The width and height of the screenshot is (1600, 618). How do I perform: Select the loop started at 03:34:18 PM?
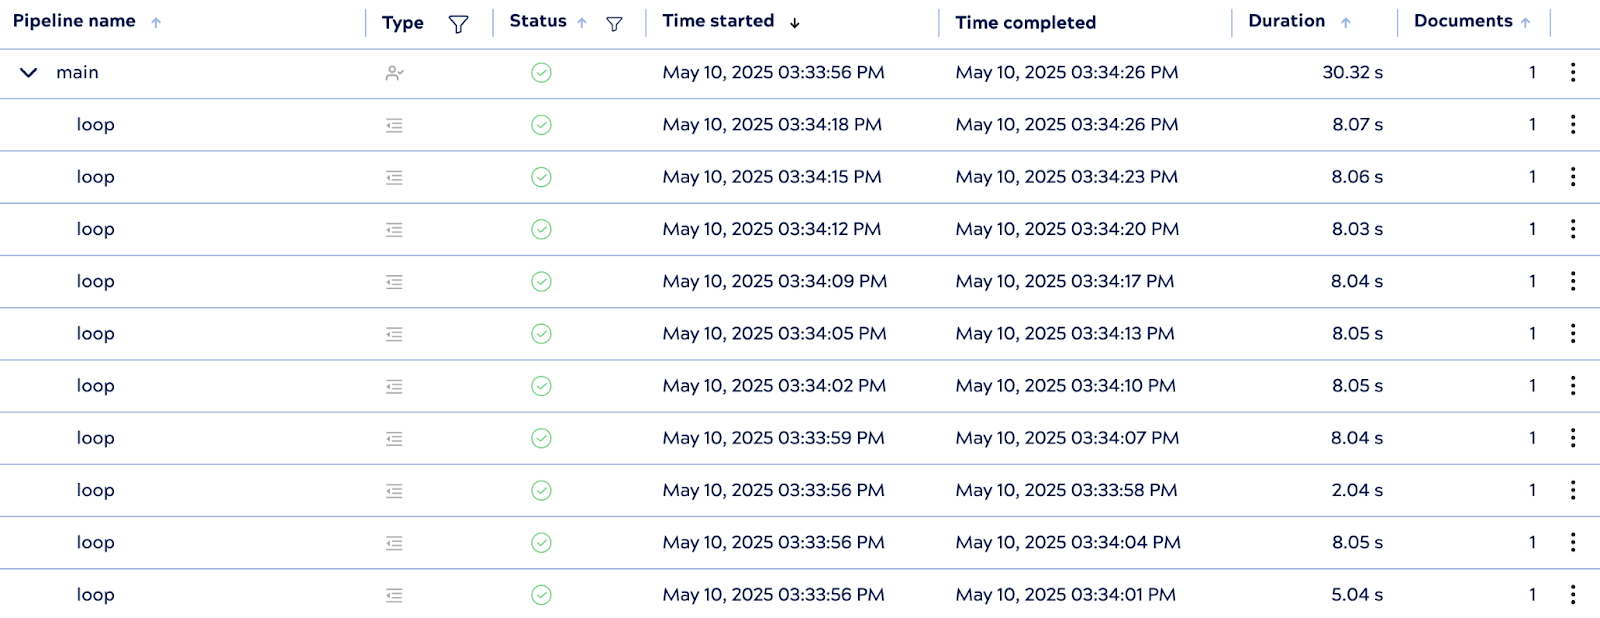[95, 124]
